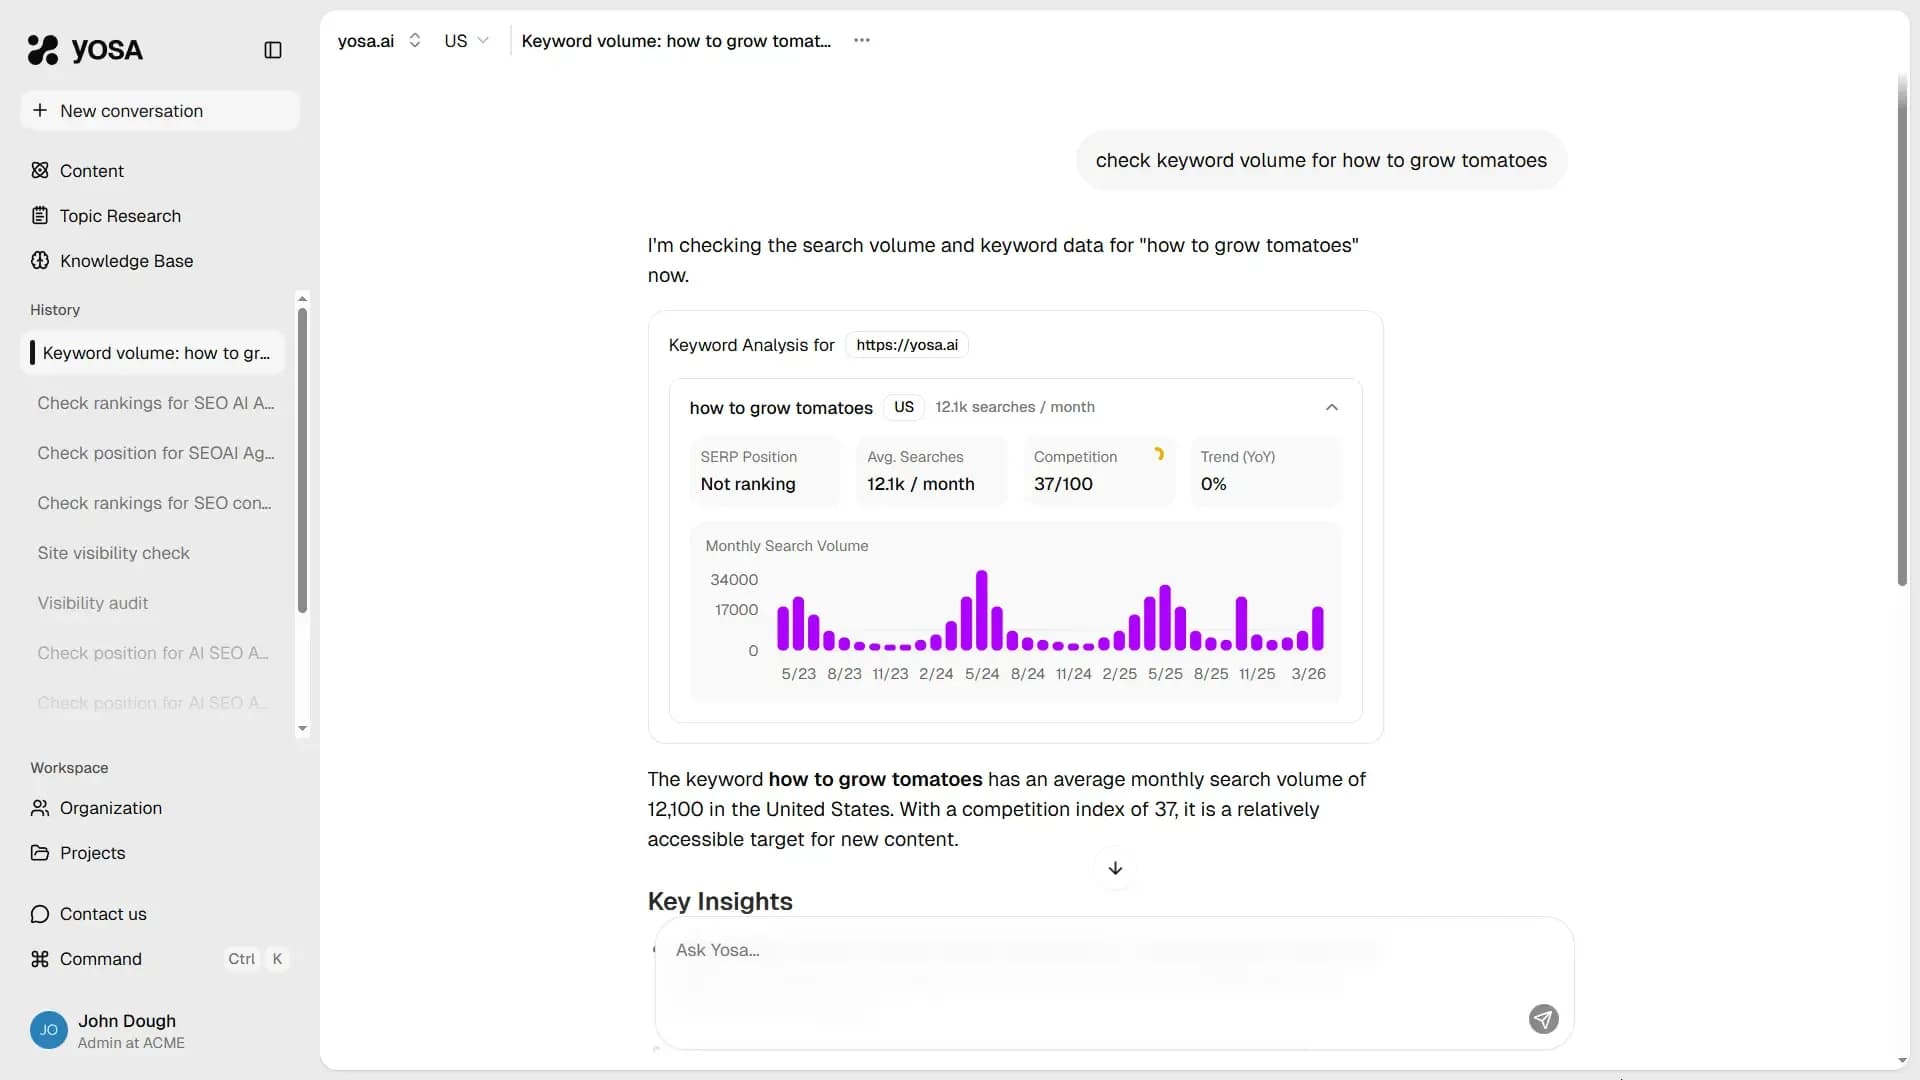Click the 'Admin at ACME' text
The height and width of the screenshot is (1080, 1920).
coord(131,1042)
